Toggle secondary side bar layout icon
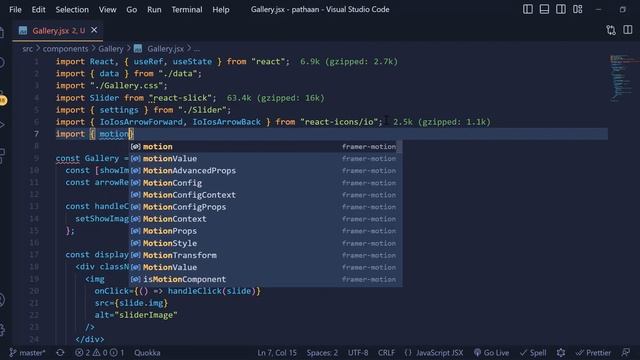 point(561,9)
